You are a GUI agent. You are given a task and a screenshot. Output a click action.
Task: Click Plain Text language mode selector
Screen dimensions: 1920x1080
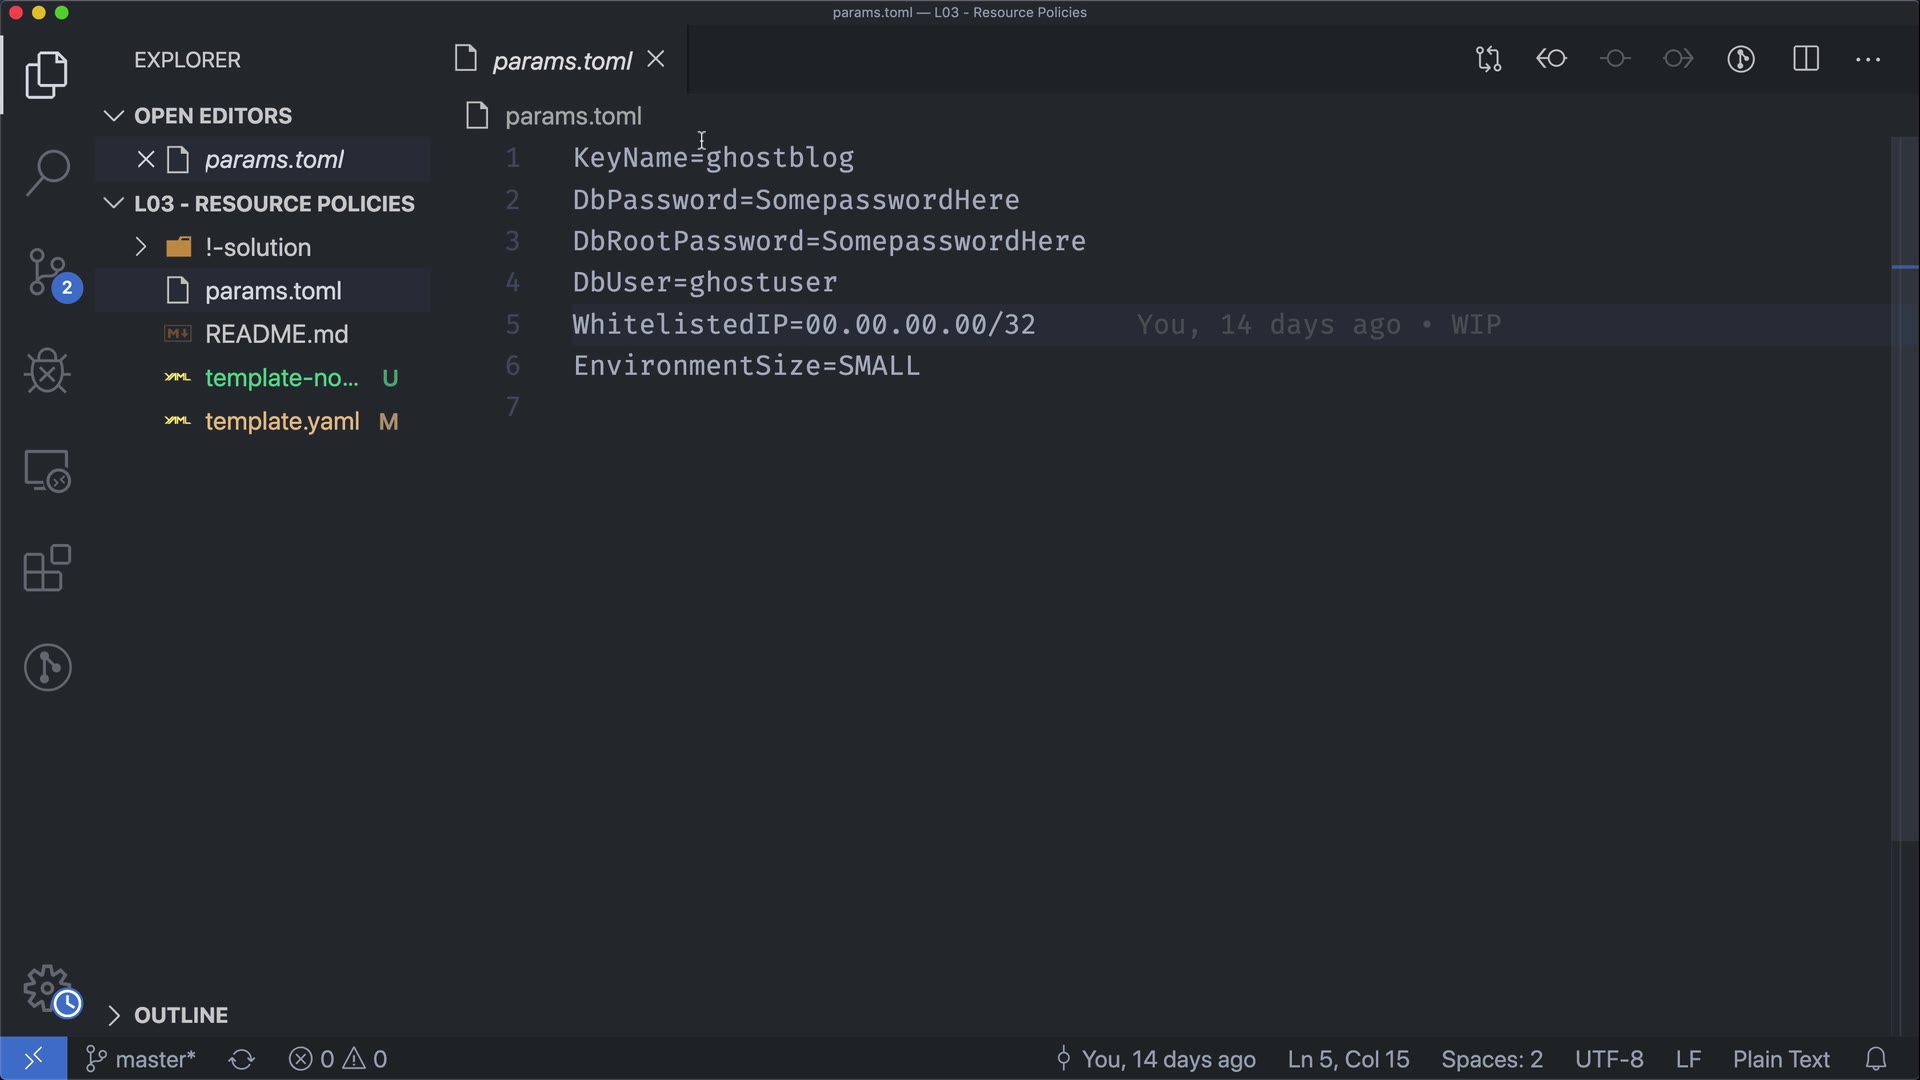pos(1780,1059)
